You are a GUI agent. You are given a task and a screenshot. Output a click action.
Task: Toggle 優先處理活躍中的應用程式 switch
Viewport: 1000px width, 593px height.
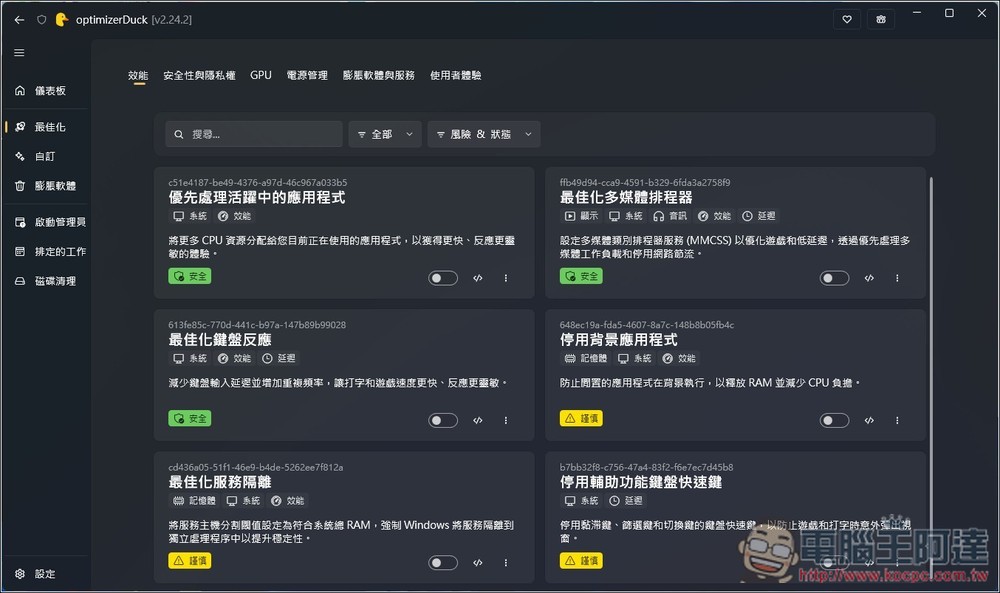(x=443, y=278)
